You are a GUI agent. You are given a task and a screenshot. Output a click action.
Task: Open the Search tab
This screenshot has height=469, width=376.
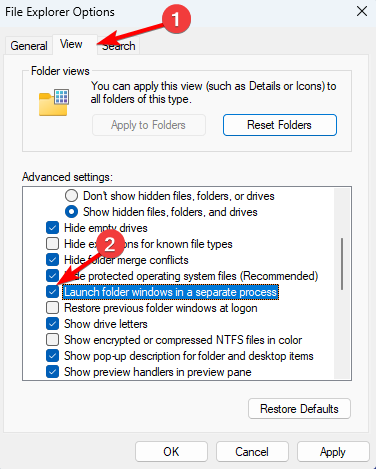tap(119, 46)
